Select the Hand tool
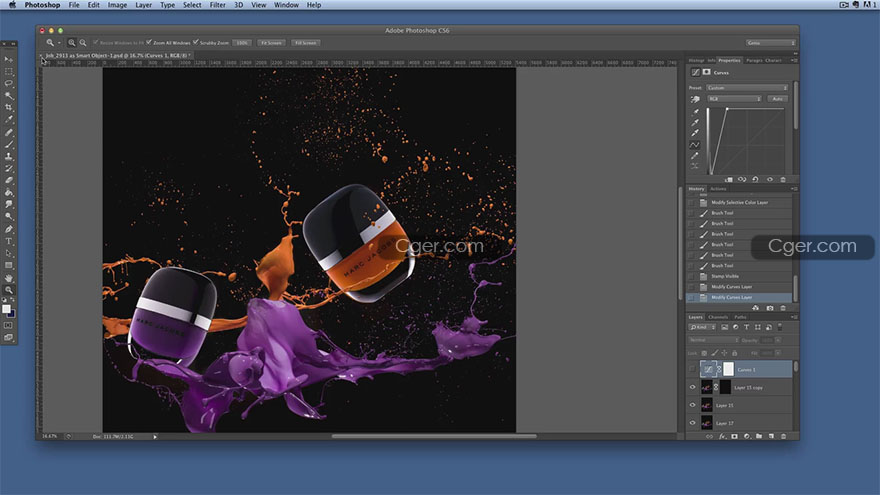The width and height of the screenshot is (880, 495). [x=8, y=278]
